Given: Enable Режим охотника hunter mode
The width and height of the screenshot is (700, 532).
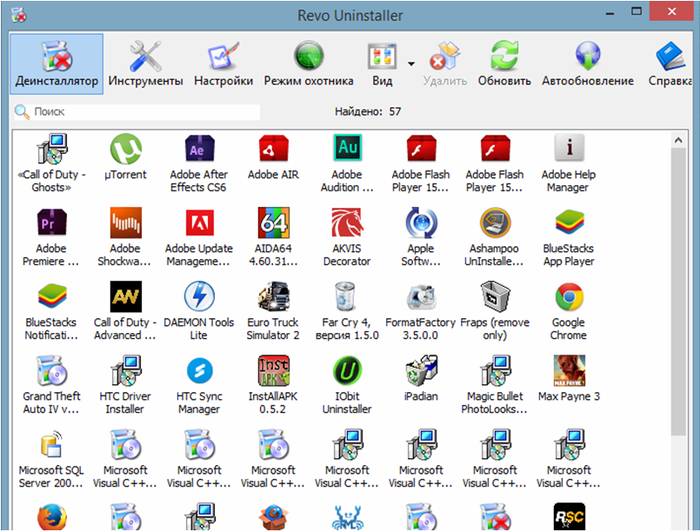Looking at the screenshot, I should (308, 63).
